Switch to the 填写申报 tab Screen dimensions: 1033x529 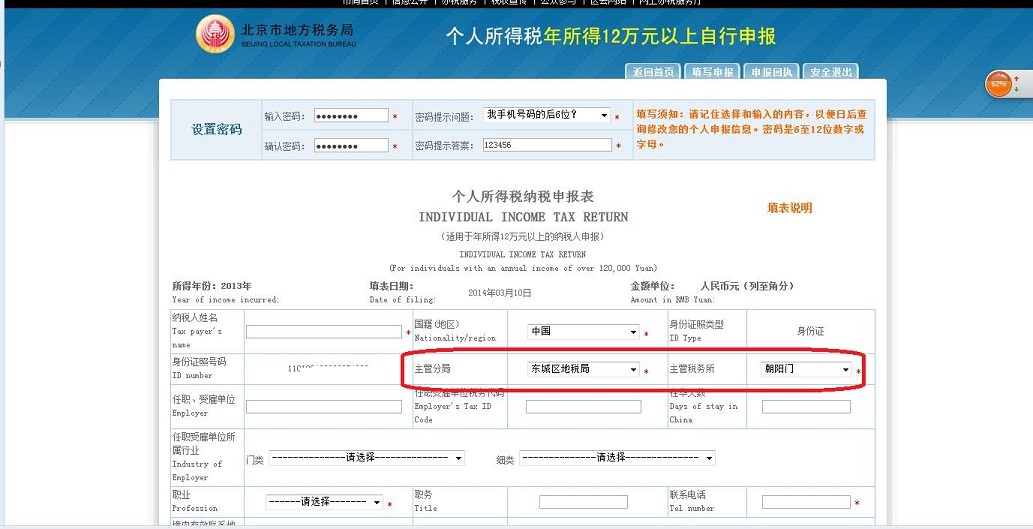coord(712,72)
